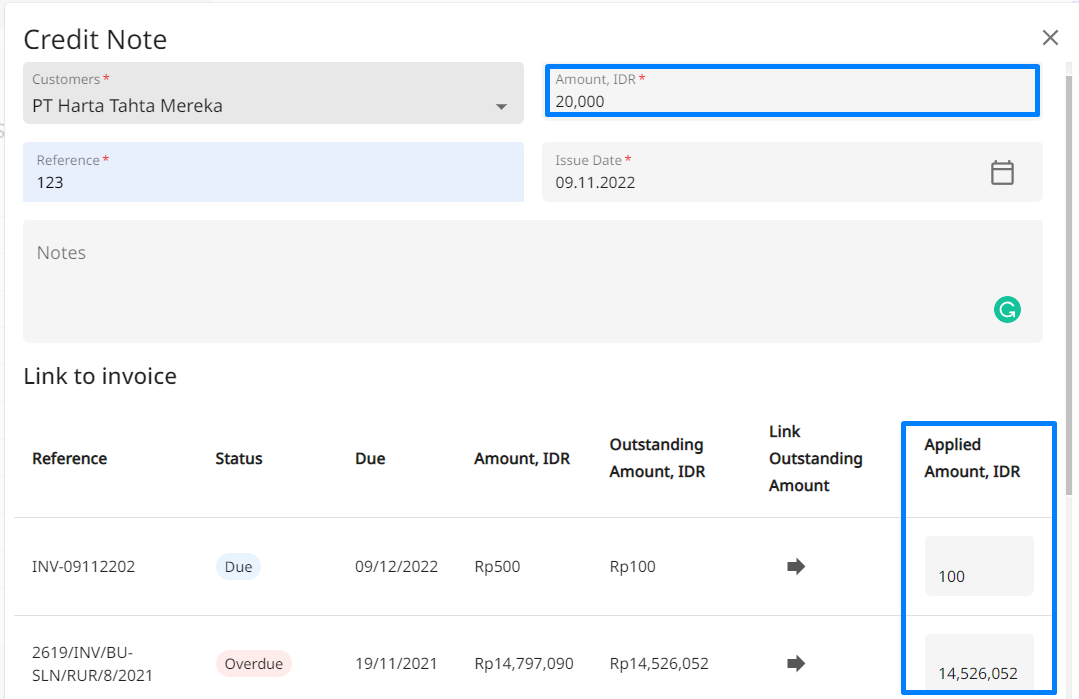
Task: Click the Due column header
Action: [370, 459]
